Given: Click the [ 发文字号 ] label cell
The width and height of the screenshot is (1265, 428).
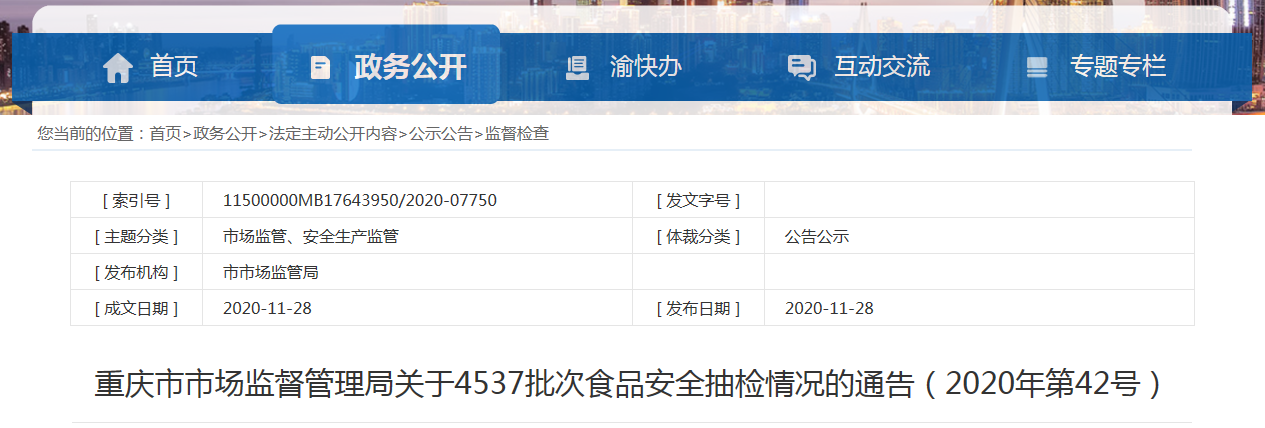Looking at the screenshot, I should (x=698, y=200).
